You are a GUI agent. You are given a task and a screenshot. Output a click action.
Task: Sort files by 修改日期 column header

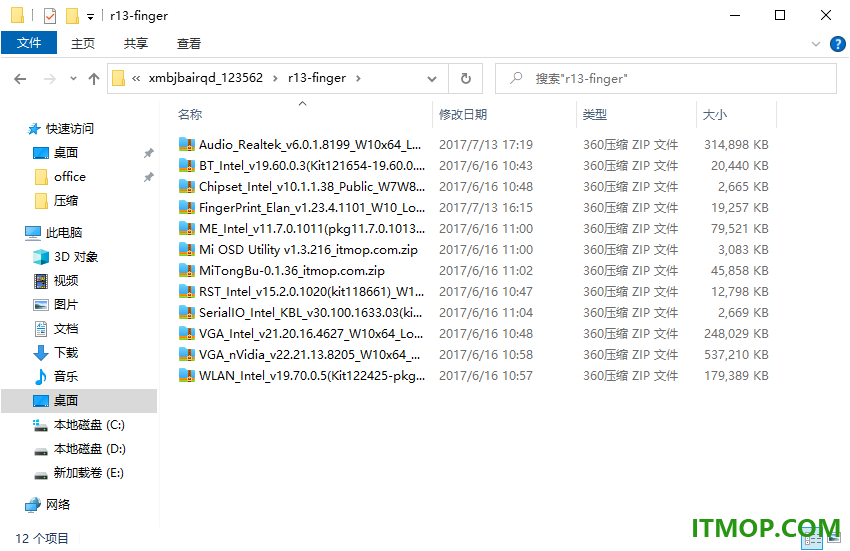tap(462, 114)
